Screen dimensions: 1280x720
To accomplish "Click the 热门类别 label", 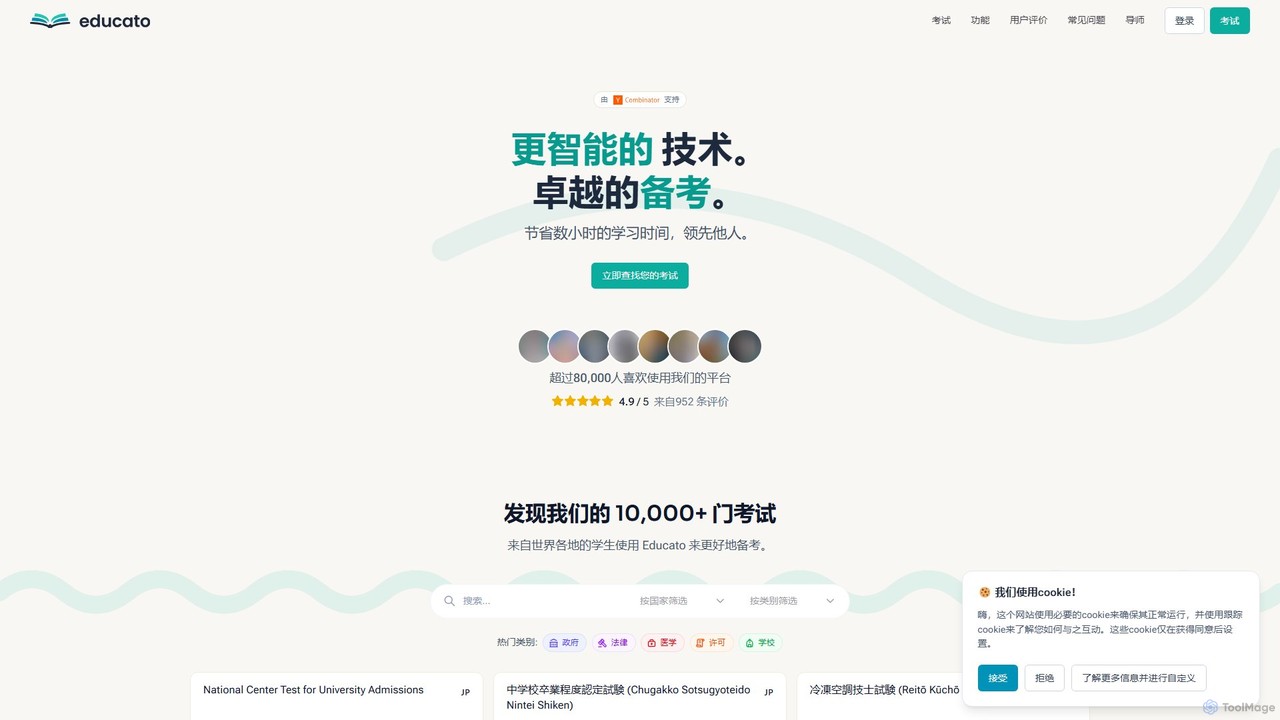I will pos(517,643).
